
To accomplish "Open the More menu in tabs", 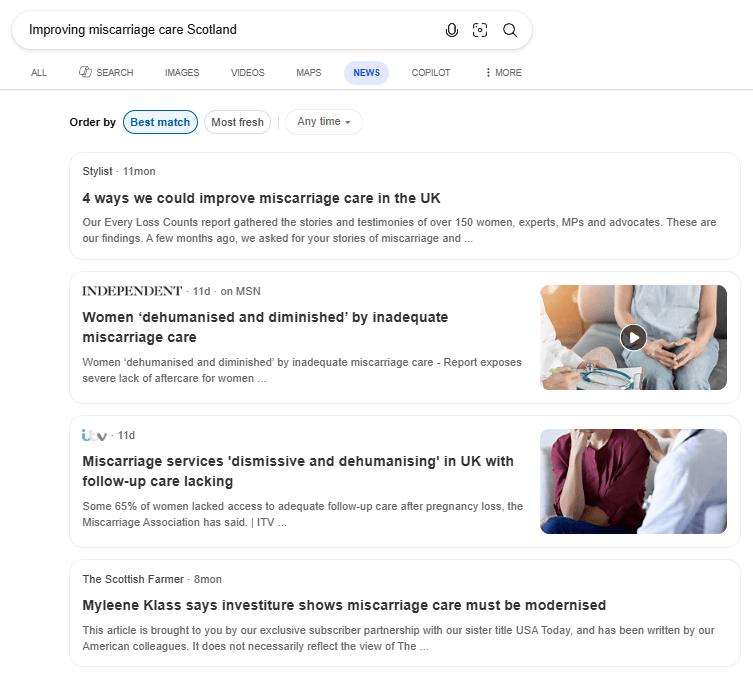I will pyautogui.click(x=502, y=73).
